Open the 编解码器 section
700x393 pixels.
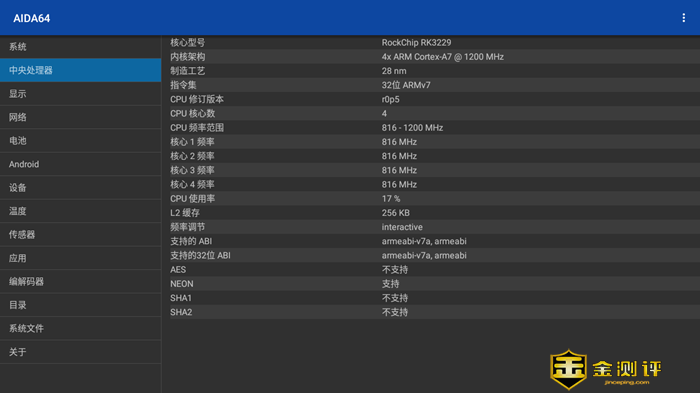click(x=80, y=281)
